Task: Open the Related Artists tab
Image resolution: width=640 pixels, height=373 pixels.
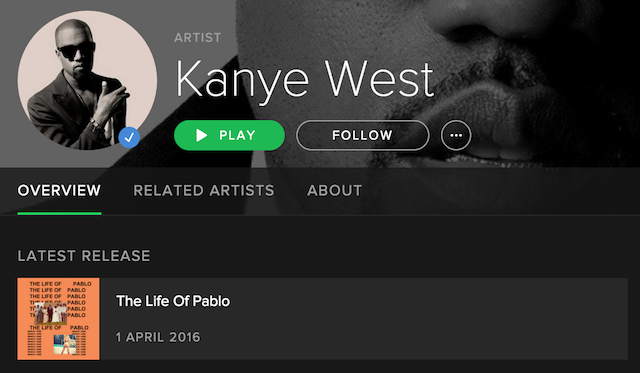Action: 204,191
